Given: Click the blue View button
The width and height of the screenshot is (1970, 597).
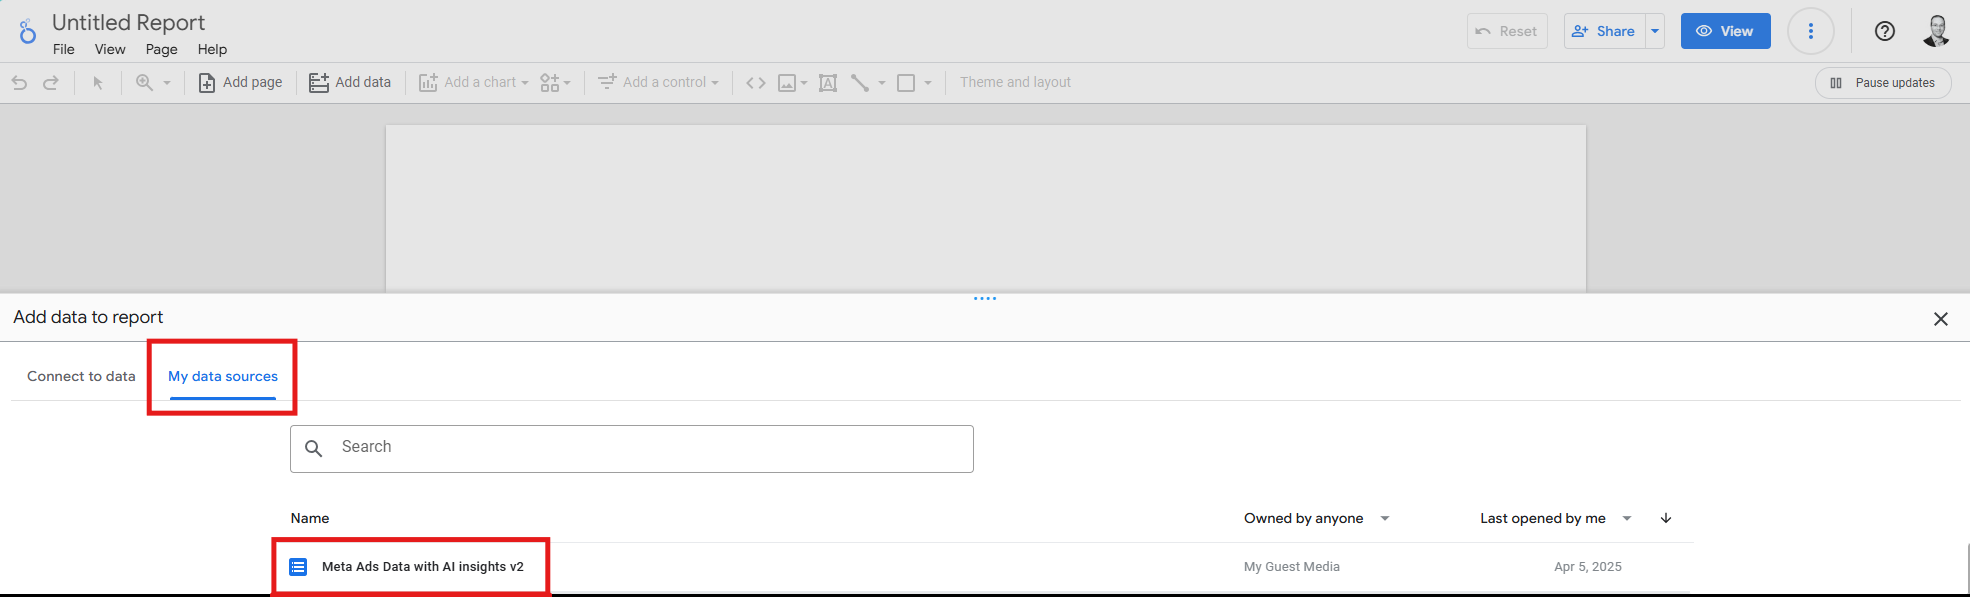Looking at the screenshot, I should [1725, 31].
